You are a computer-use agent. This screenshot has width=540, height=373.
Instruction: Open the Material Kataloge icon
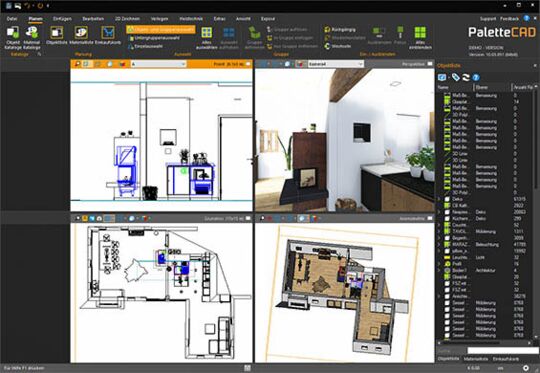[32, 37]
